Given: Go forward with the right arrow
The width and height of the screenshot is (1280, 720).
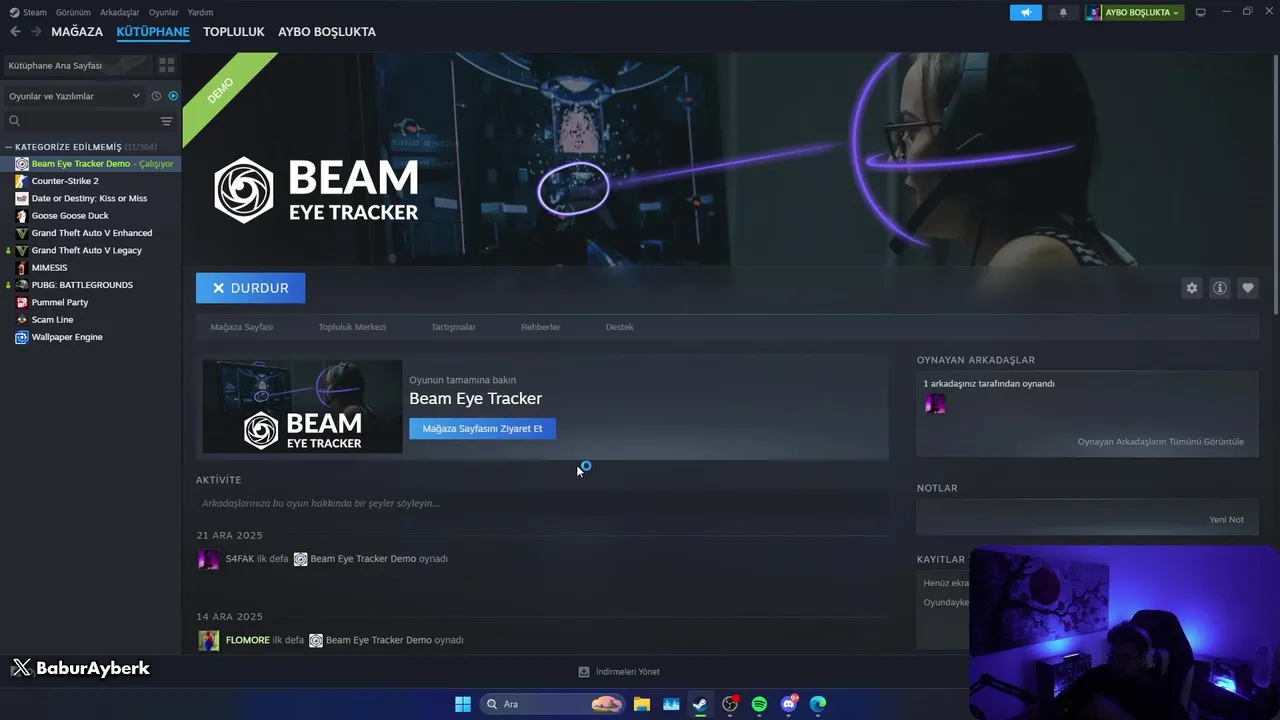Looking at the screenshot, I should 36,32.
